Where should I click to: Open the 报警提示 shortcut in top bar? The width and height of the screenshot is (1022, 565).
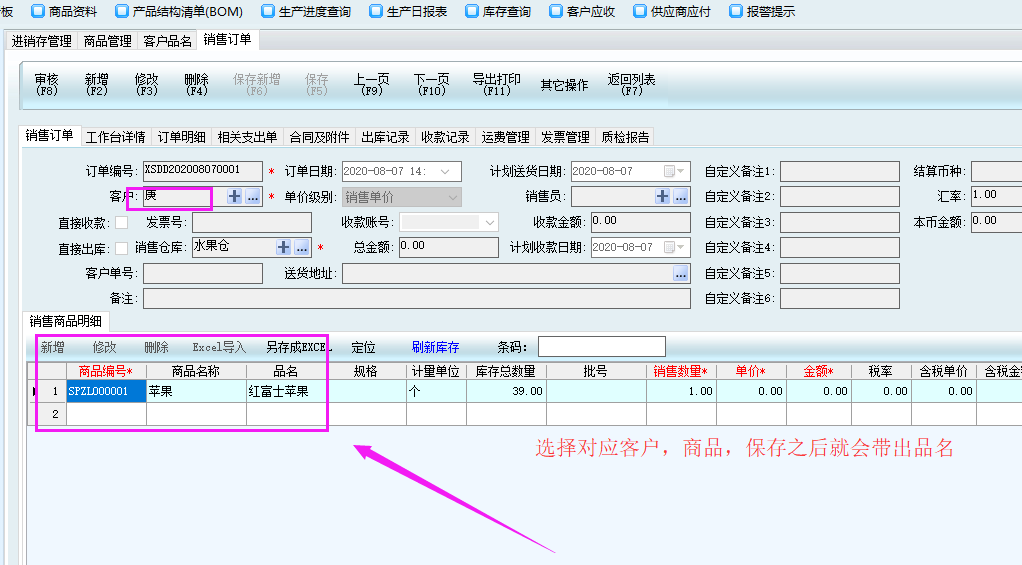pos(762,12)
